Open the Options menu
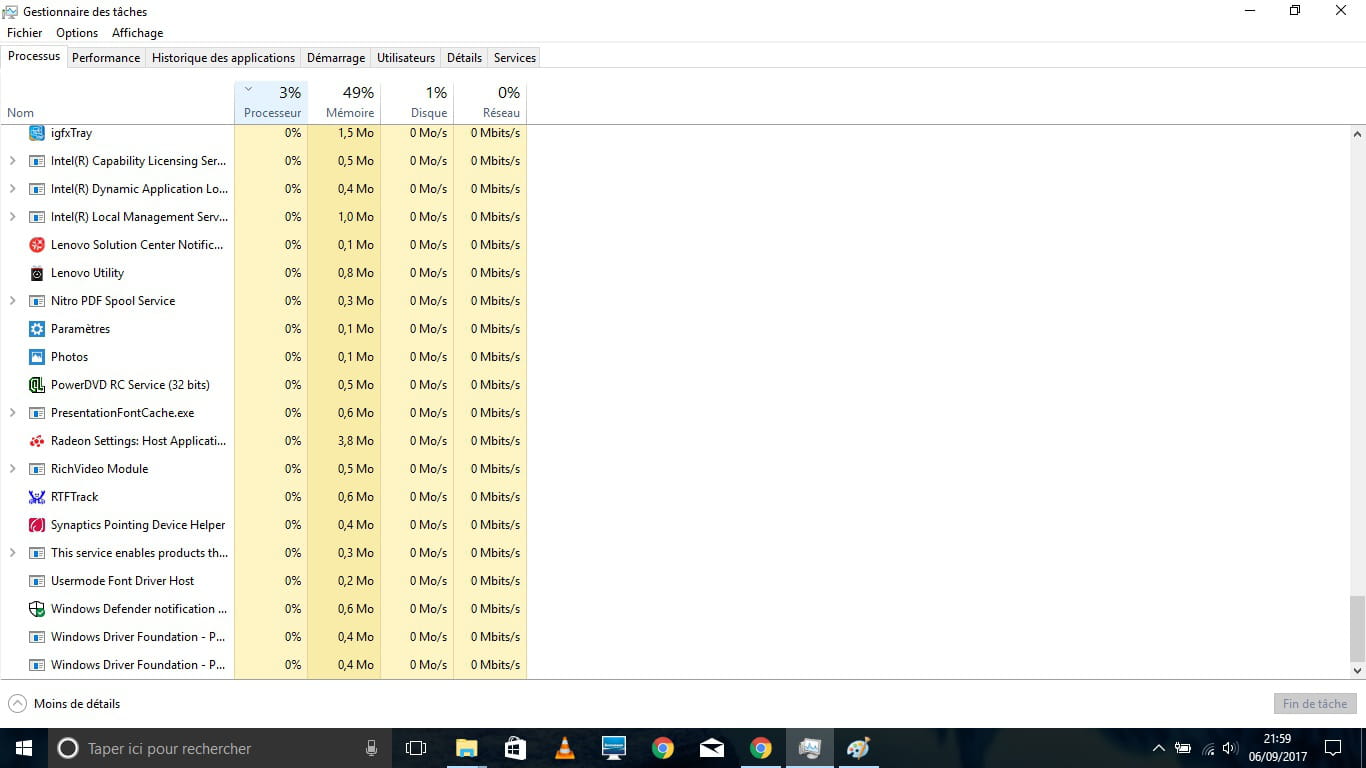The height and width of the screenshot is (768, 1366). [x=77, y=33]
